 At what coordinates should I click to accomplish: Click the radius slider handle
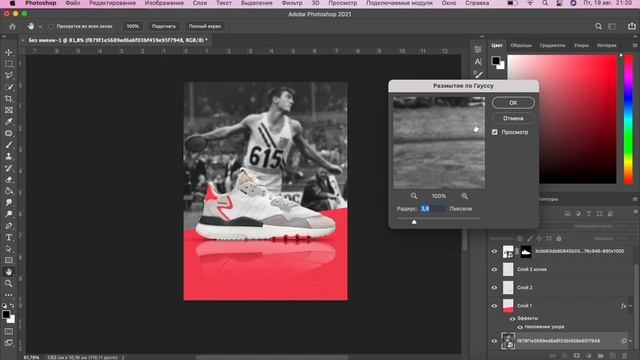[414, 222]
